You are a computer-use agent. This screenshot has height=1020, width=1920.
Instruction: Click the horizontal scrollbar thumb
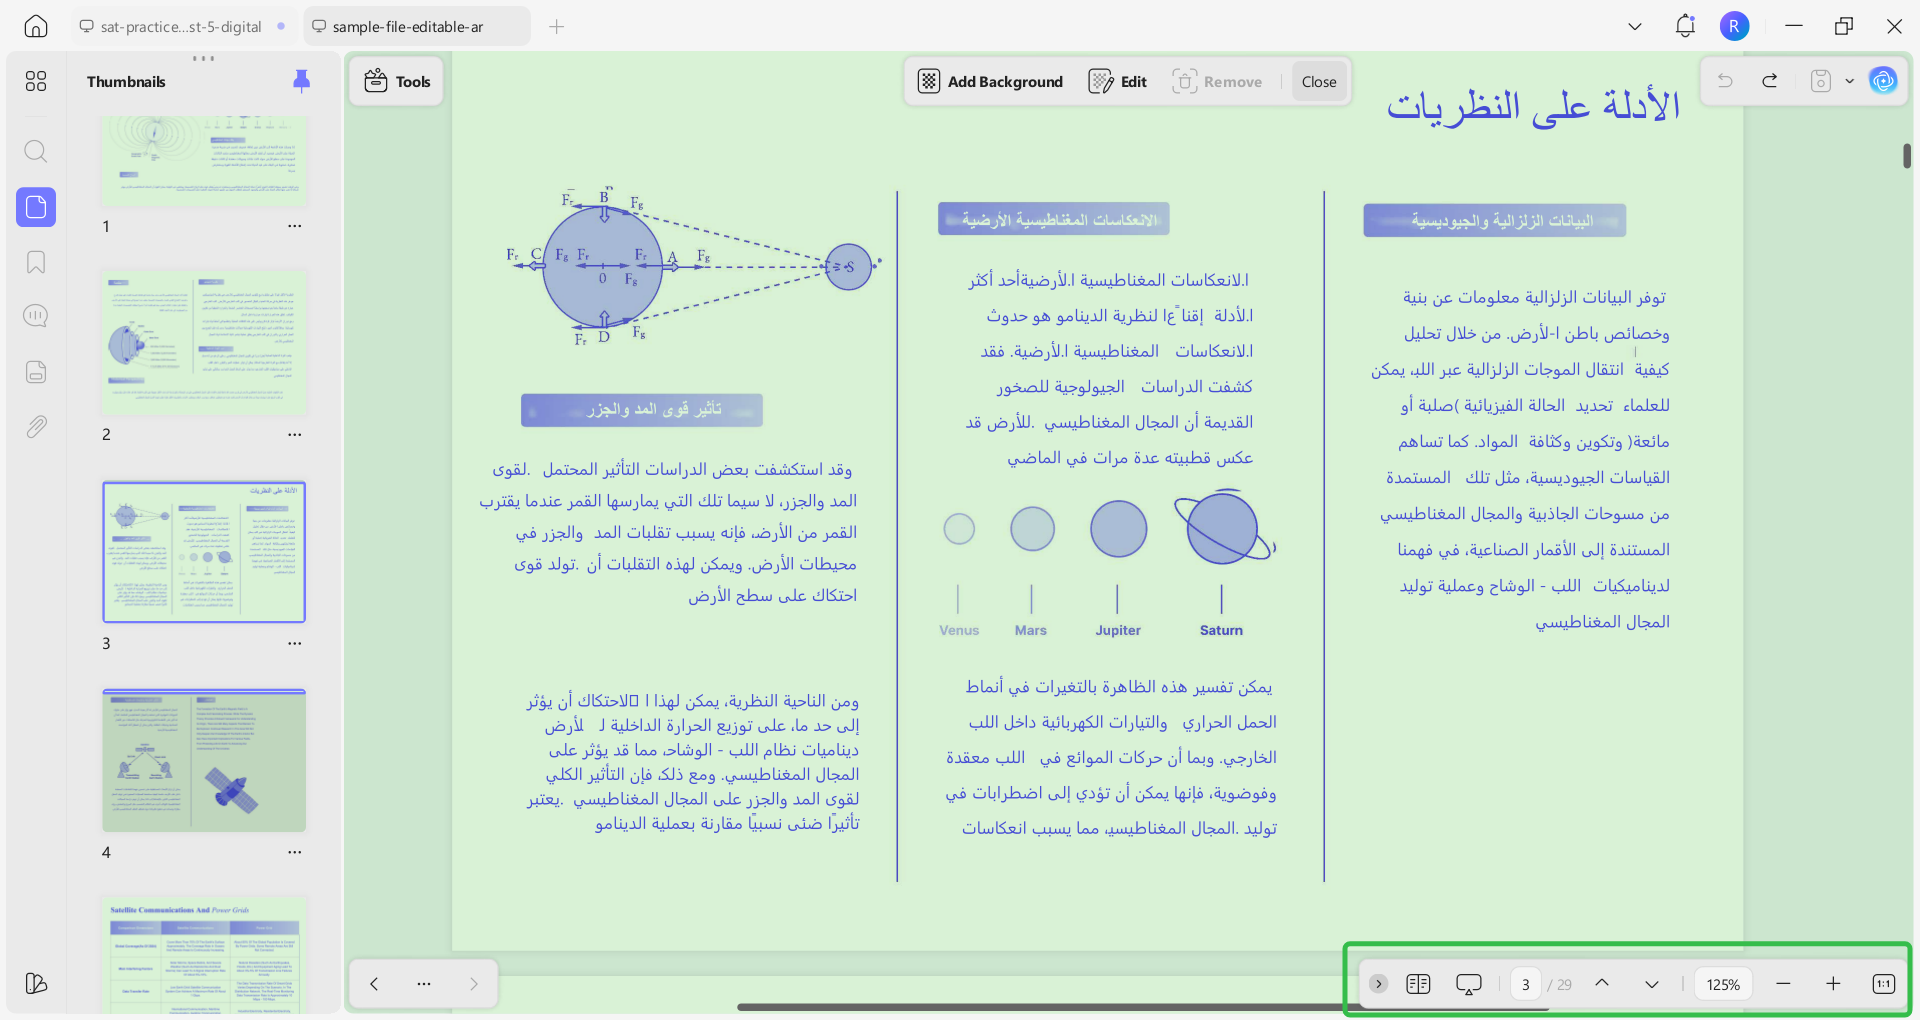[x=1142, y=1007]
